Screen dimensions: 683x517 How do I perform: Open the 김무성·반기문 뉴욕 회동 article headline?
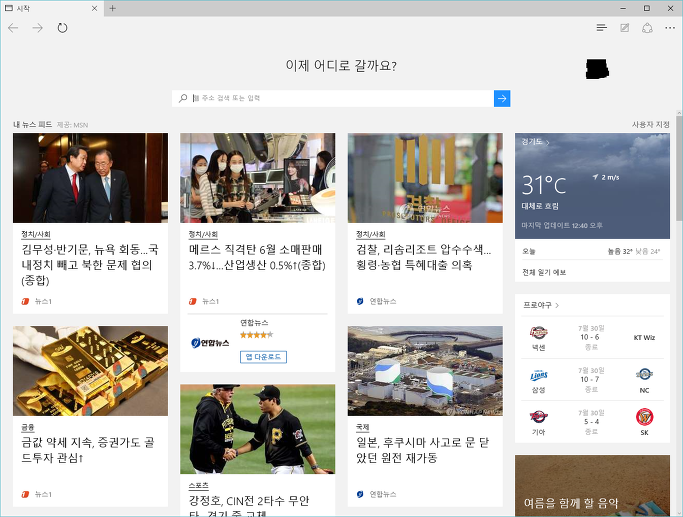coord(90,265)
